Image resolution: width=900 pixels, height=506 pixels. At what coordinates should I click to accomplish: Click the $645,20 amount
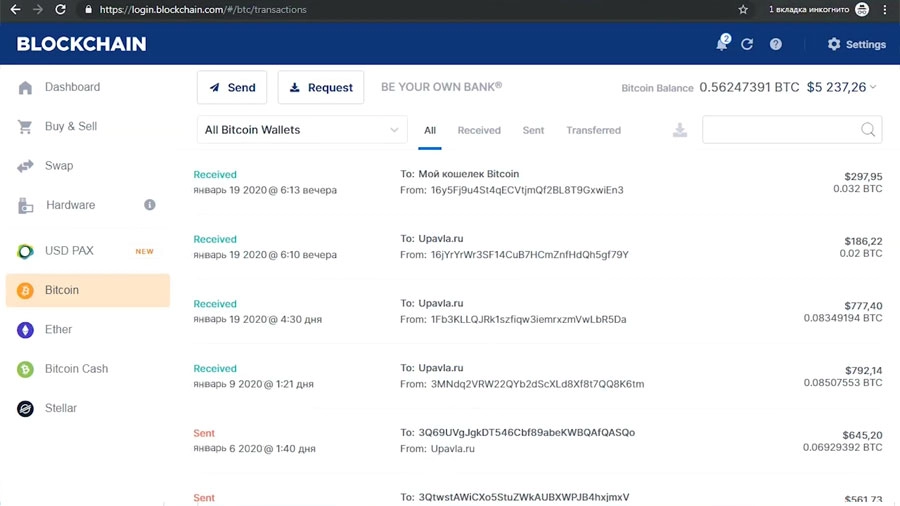pyautogui.click(x=863, y=435)
